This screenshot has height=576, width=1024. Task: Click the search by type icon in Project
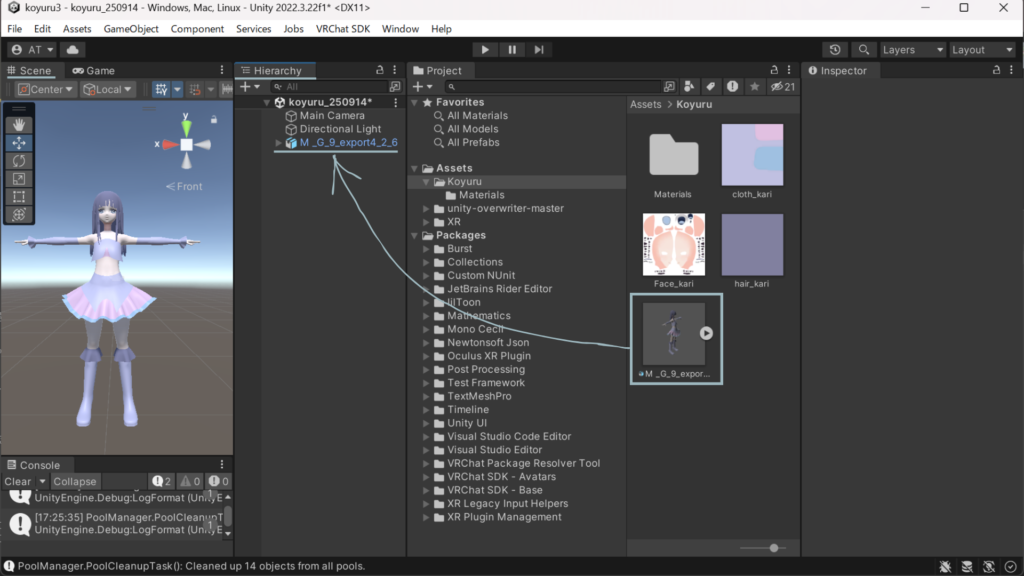(x=690, y=87)
